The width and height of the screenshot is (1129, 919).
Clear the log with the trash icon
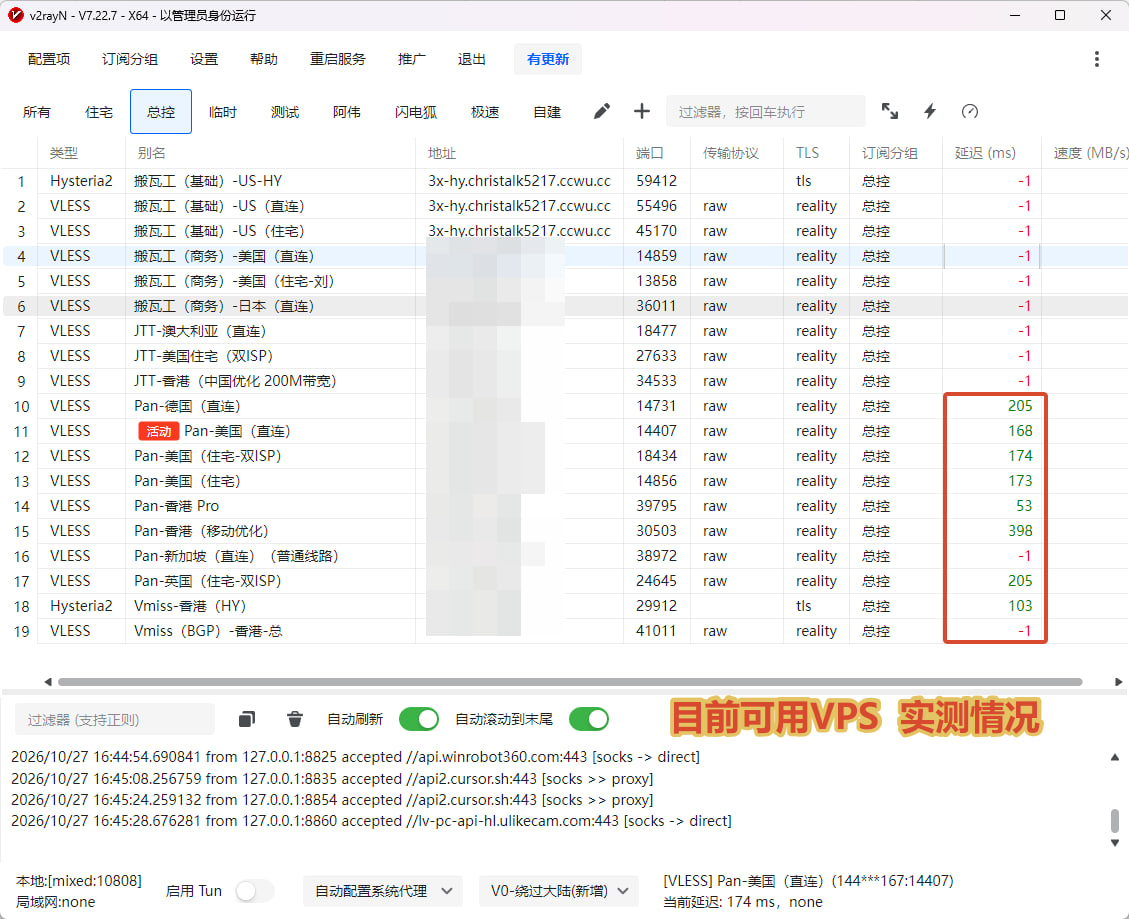[x=294, y=719]
